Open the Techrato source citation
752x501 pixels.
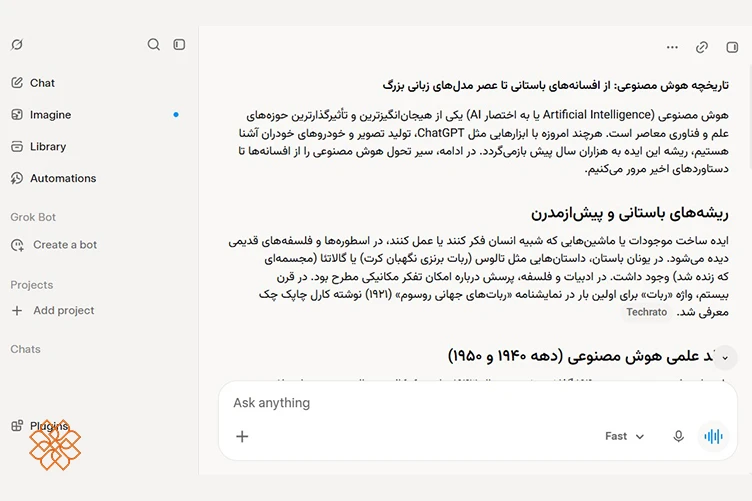pos(646,312)
